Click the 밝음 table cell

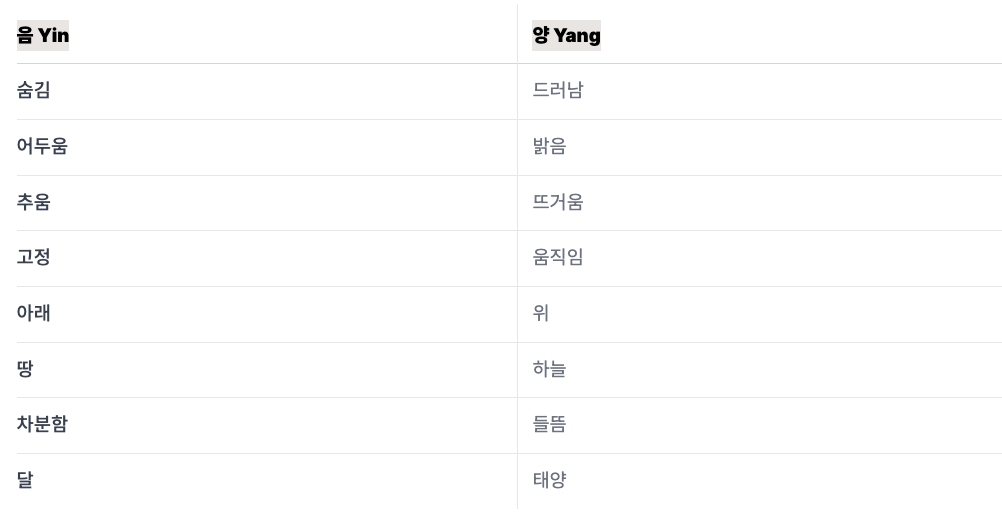click(760, 147)
